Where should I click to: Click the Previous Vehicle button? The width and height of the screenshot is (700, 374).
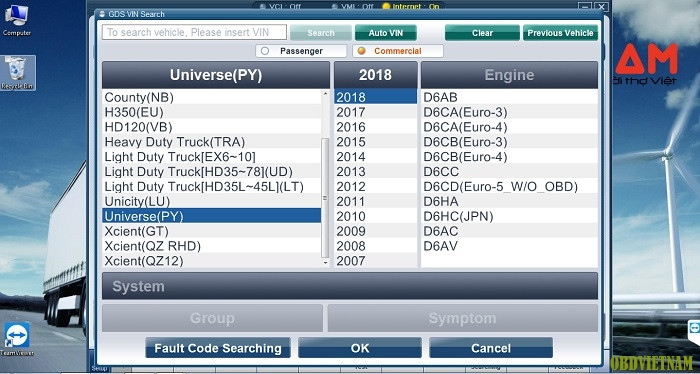point(560,33)
